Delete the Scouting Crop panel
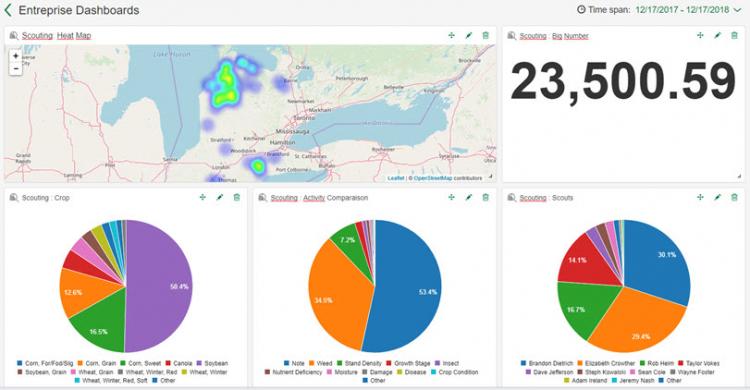750x390 pixels. [x=237, y=197]
